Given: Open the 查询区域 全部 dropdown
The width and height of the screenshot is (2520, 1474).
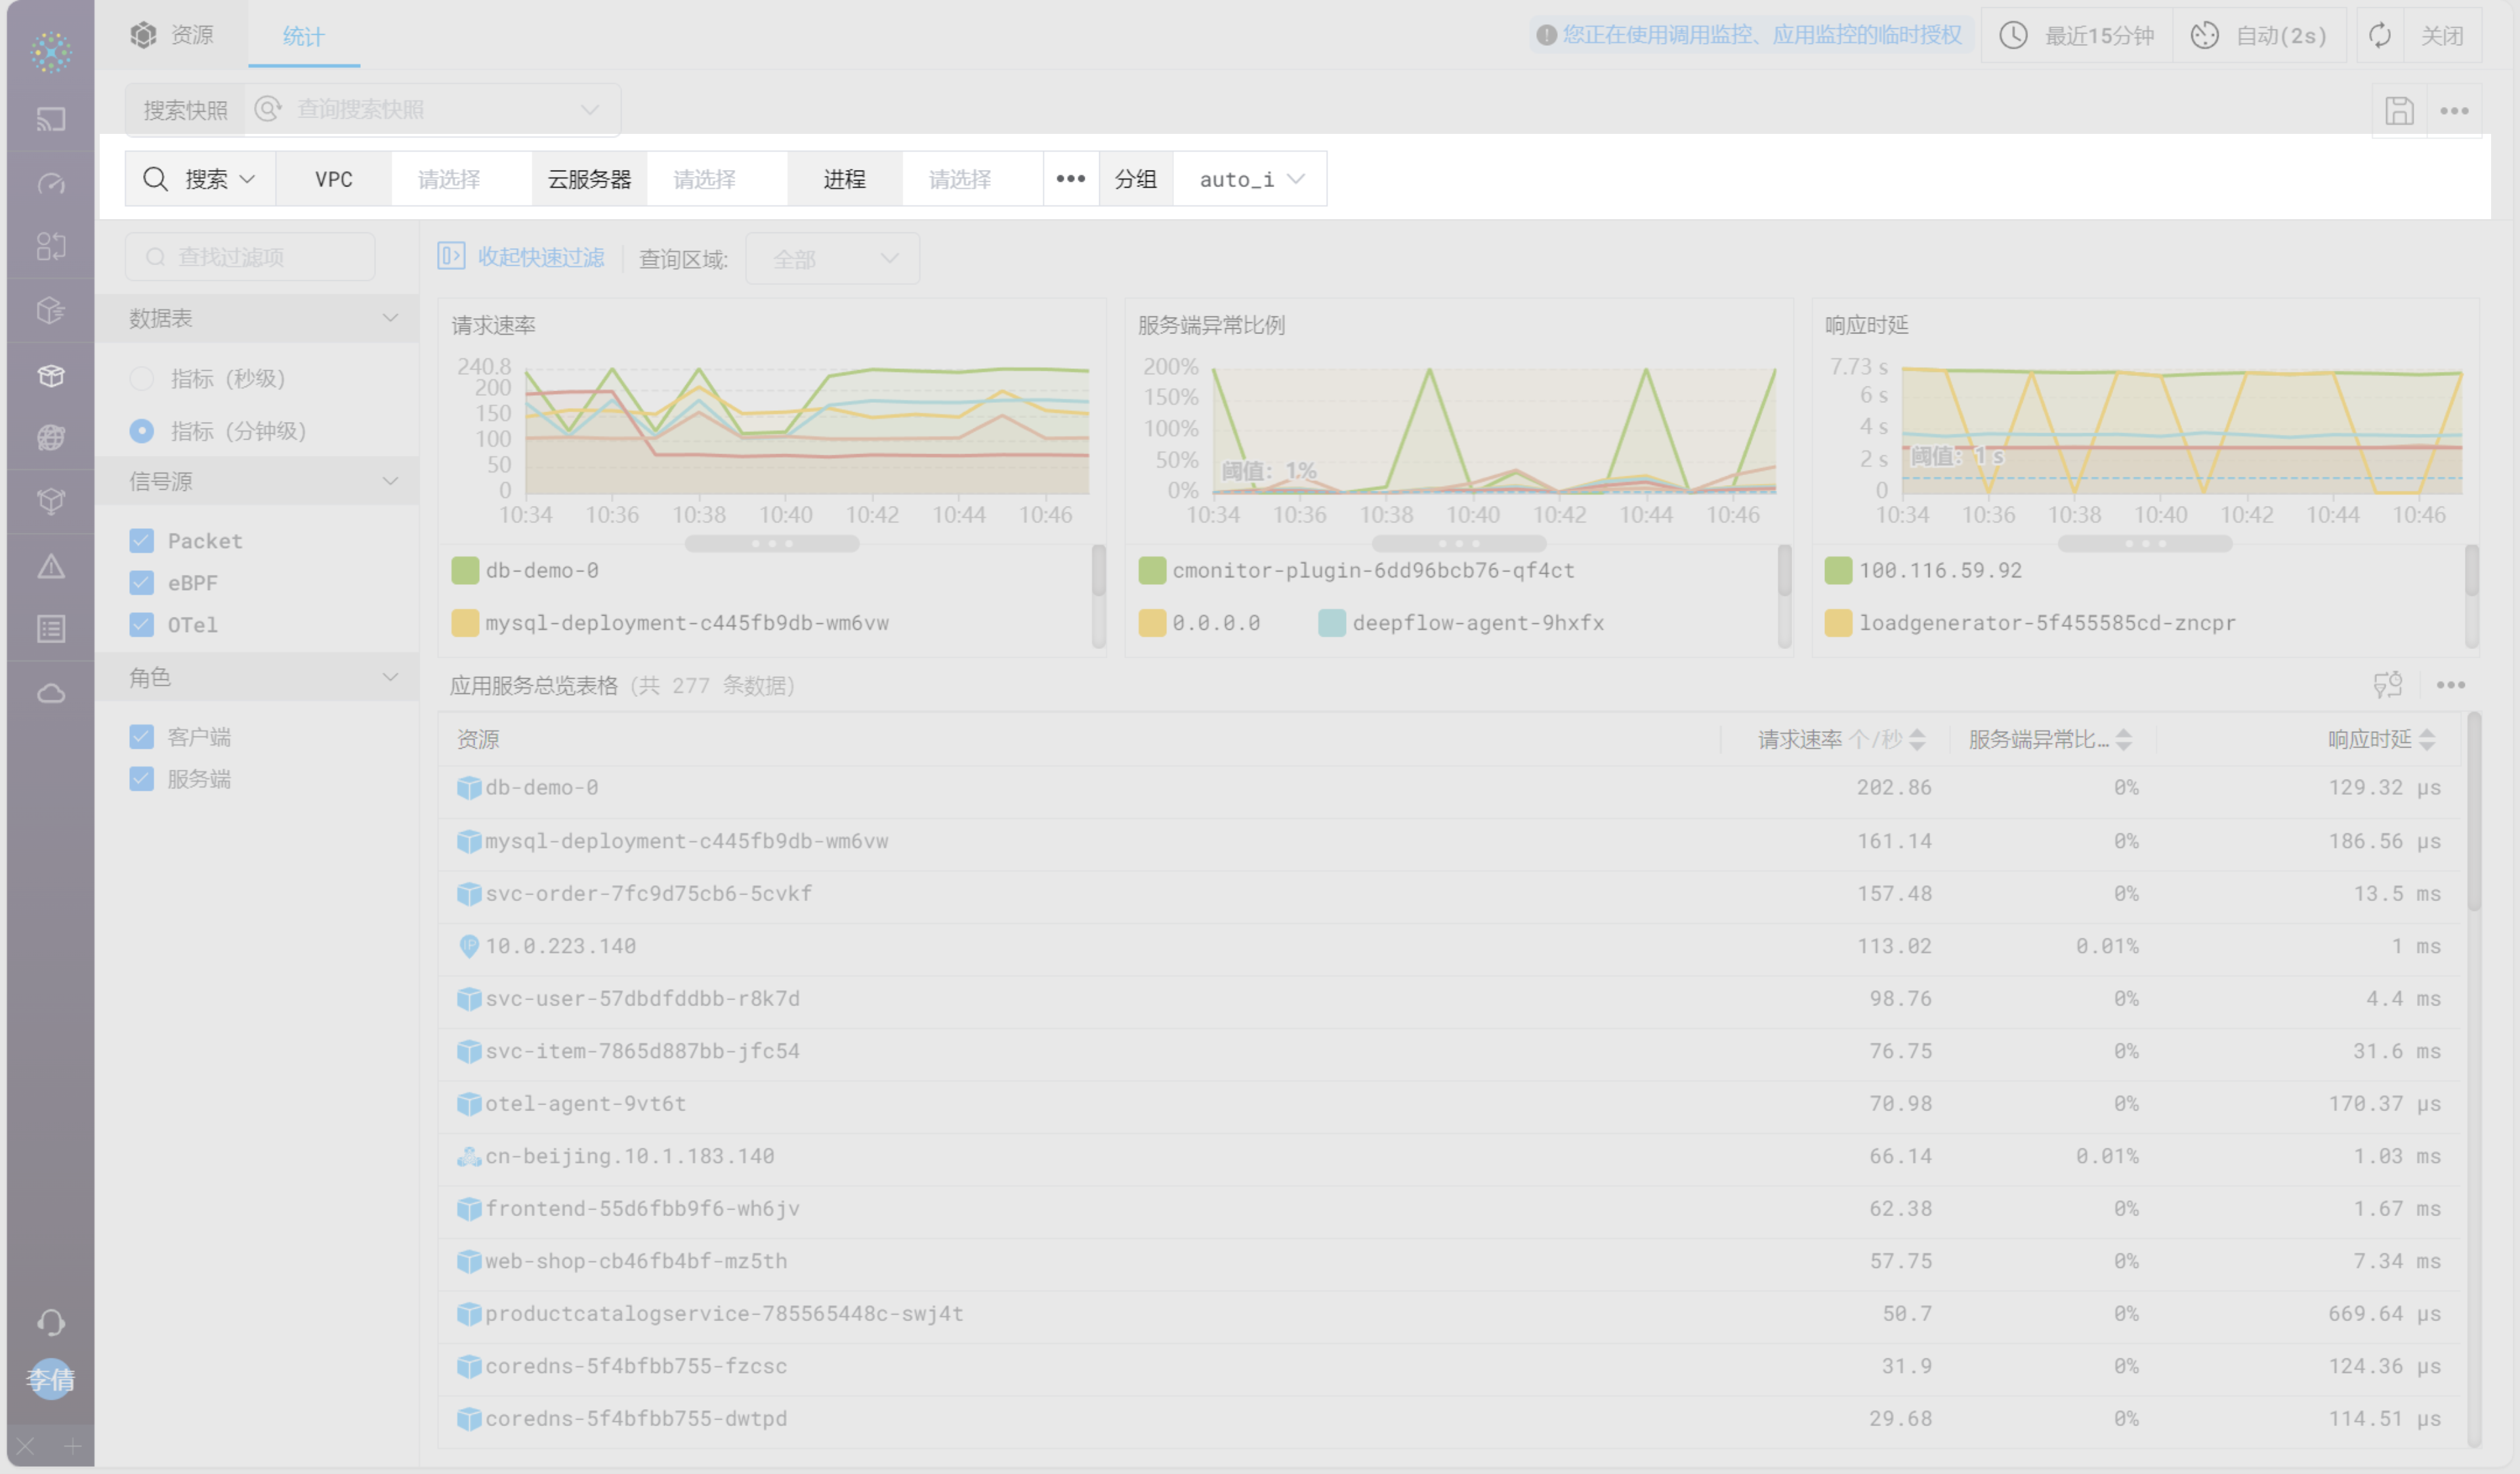Looking at the screenshot, I should coord(832,259).
